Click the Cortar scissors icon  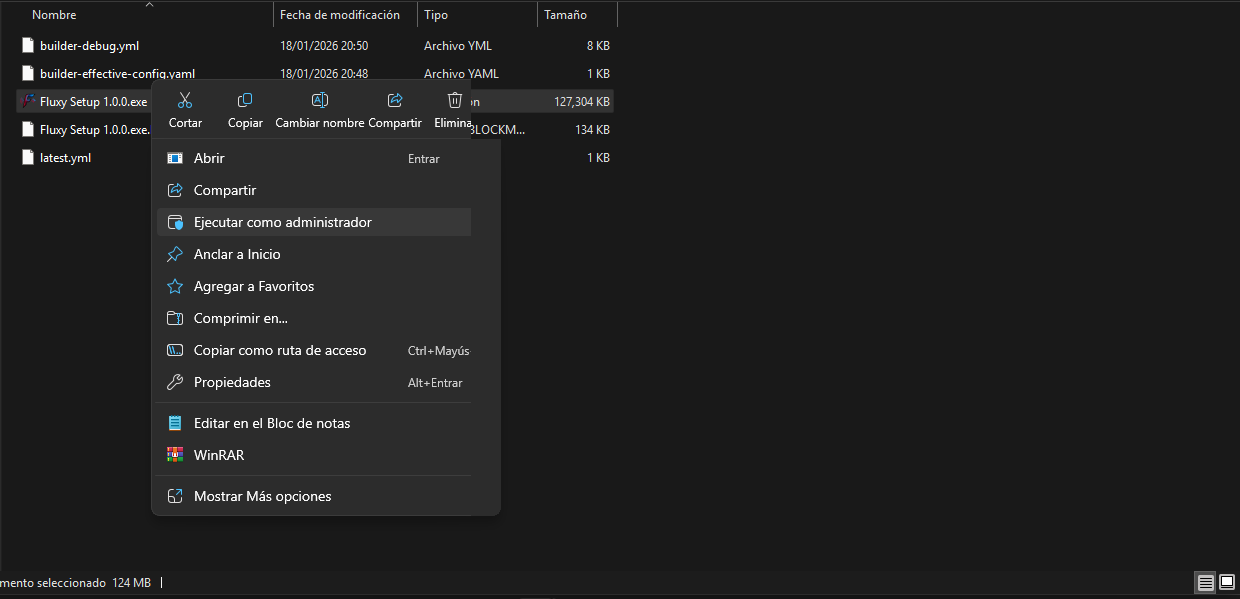[x=185, y=101]
